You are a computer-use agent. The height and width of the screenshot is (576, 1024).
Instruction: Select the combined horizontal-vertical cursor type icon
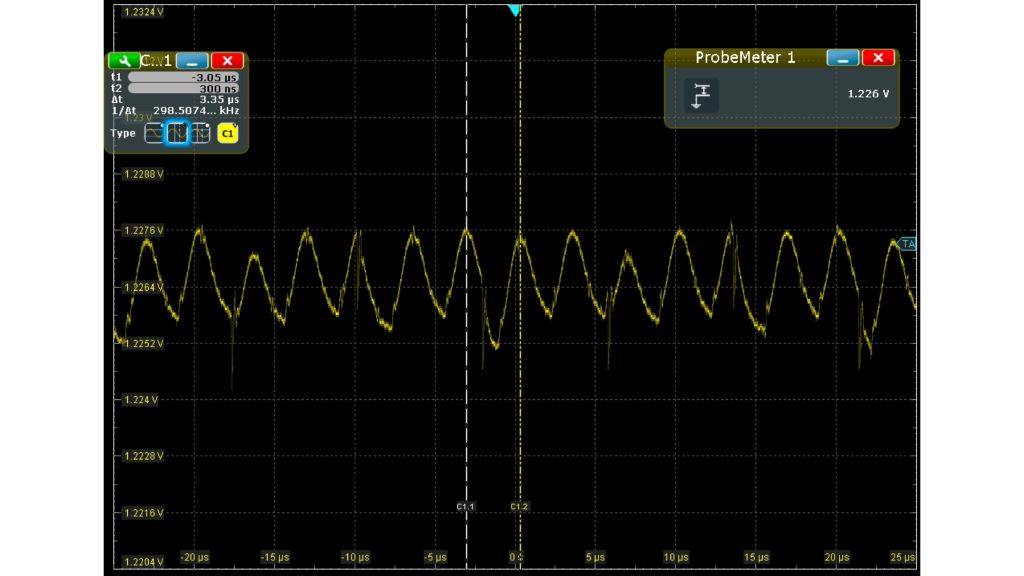tap(200, 132)
